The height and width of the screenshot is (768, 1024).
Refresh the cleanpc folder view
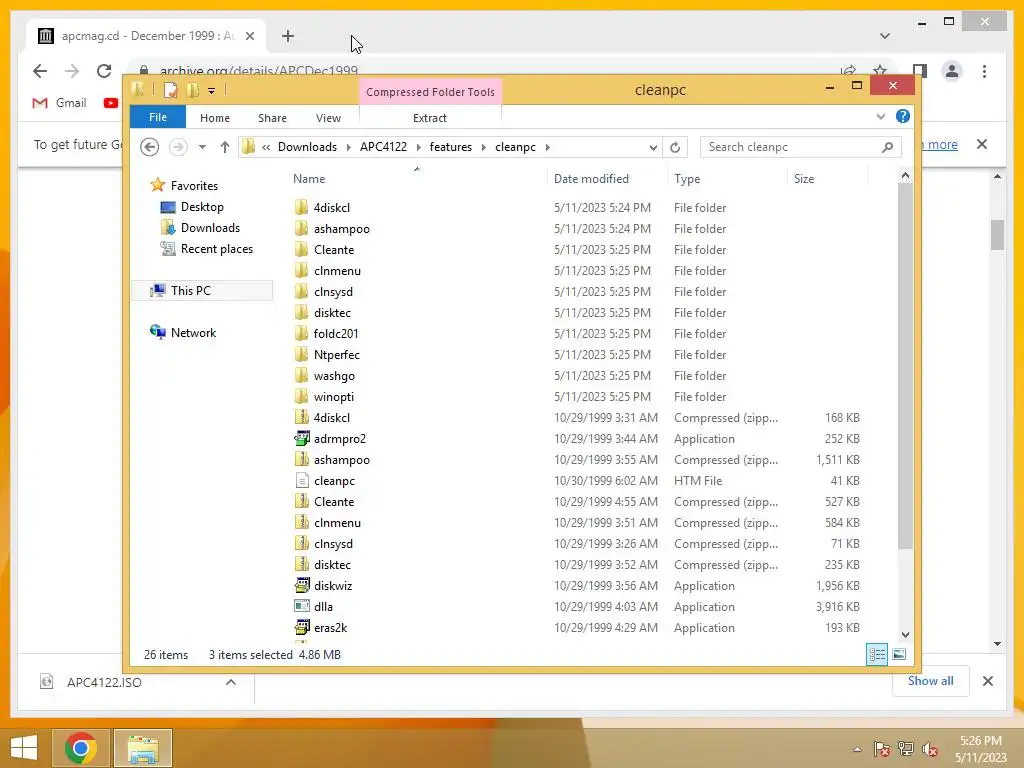tap(675, 147)
